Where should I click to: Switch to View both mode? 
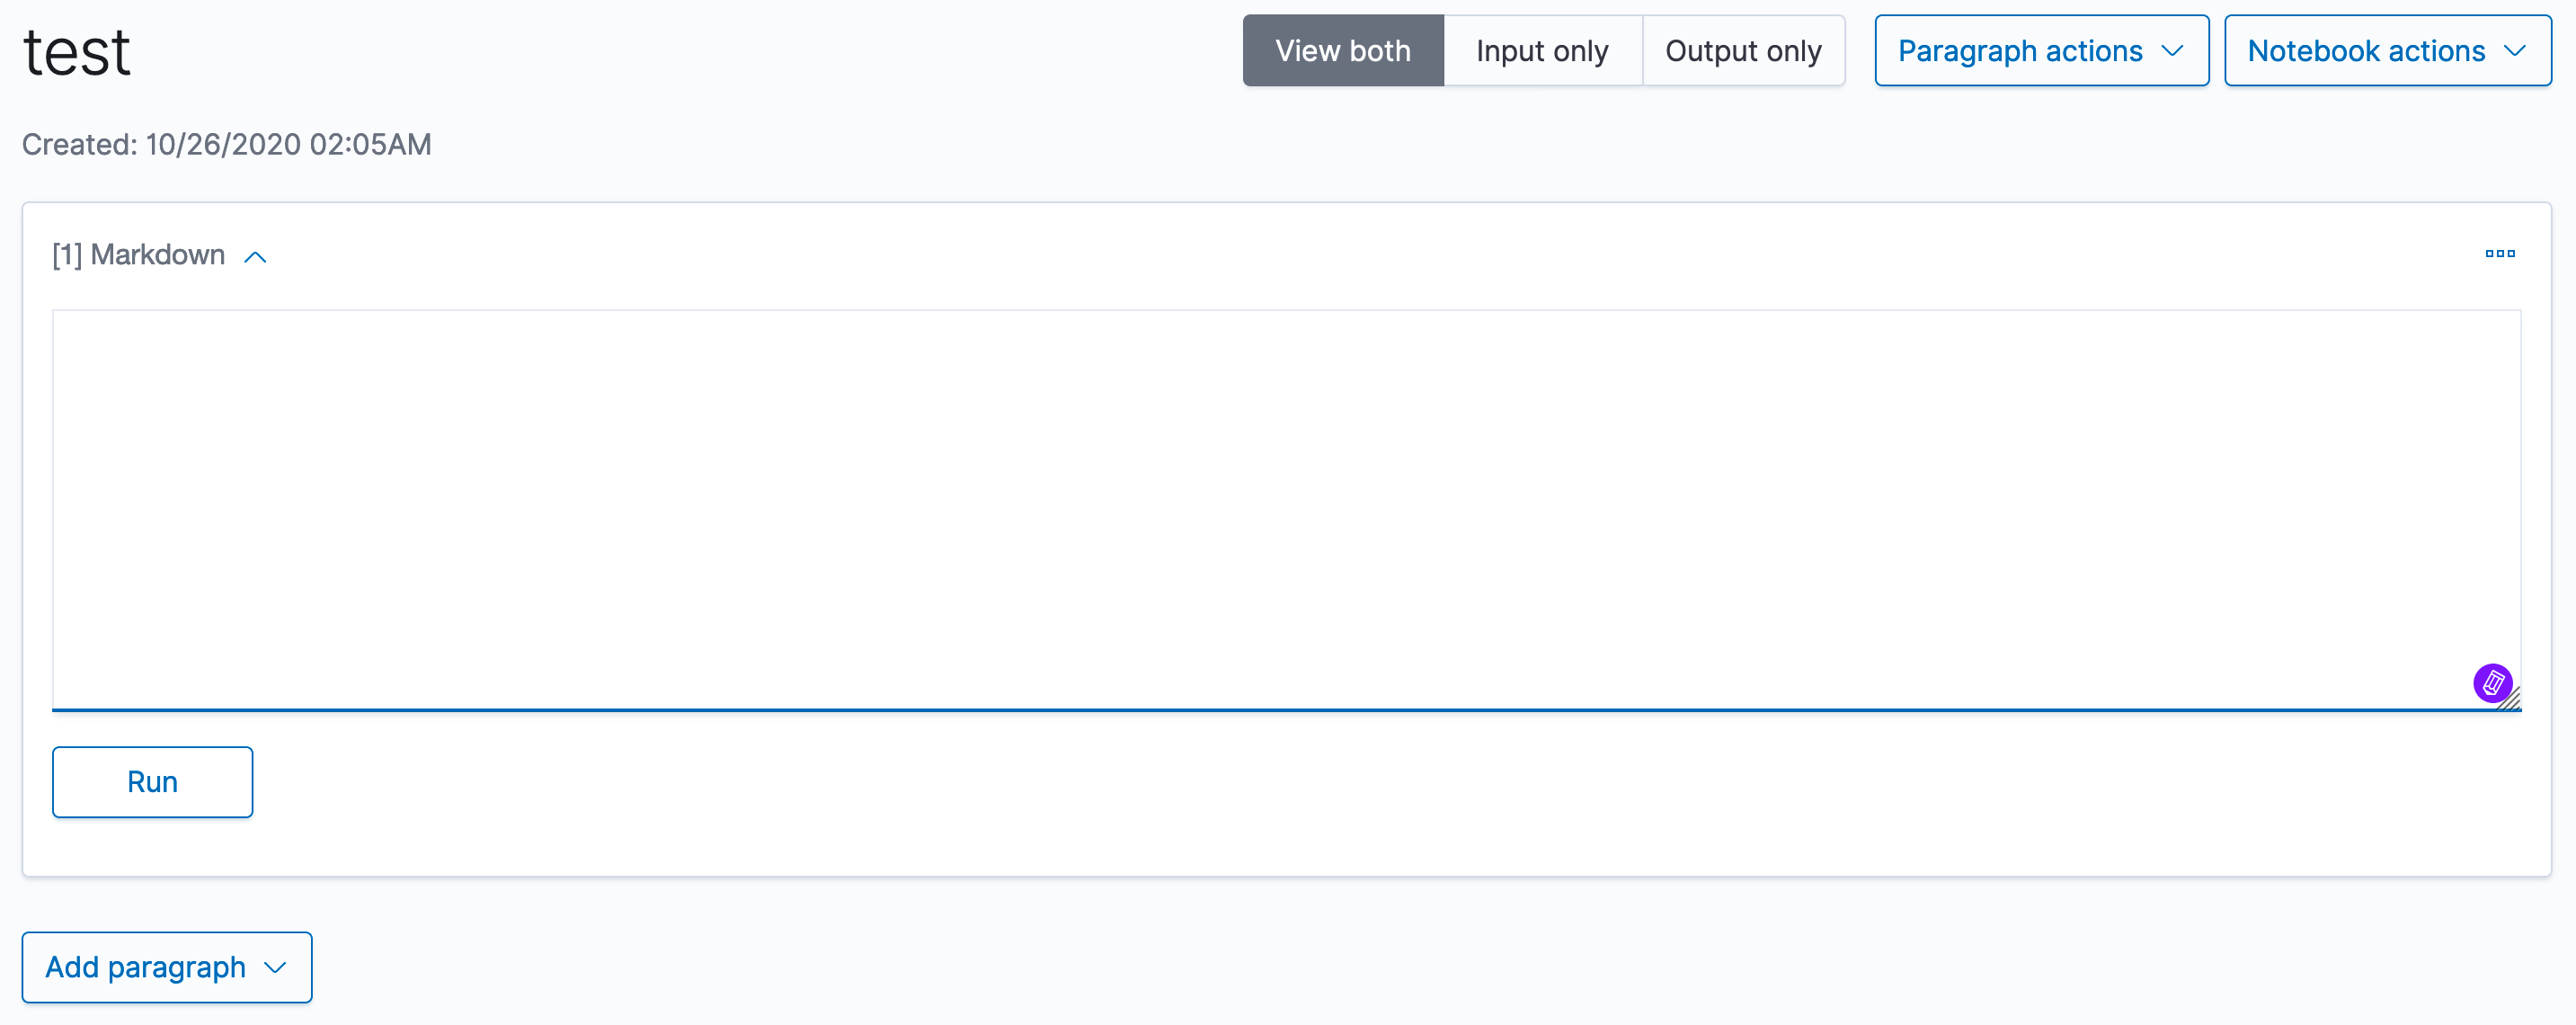pos(1343,51)
